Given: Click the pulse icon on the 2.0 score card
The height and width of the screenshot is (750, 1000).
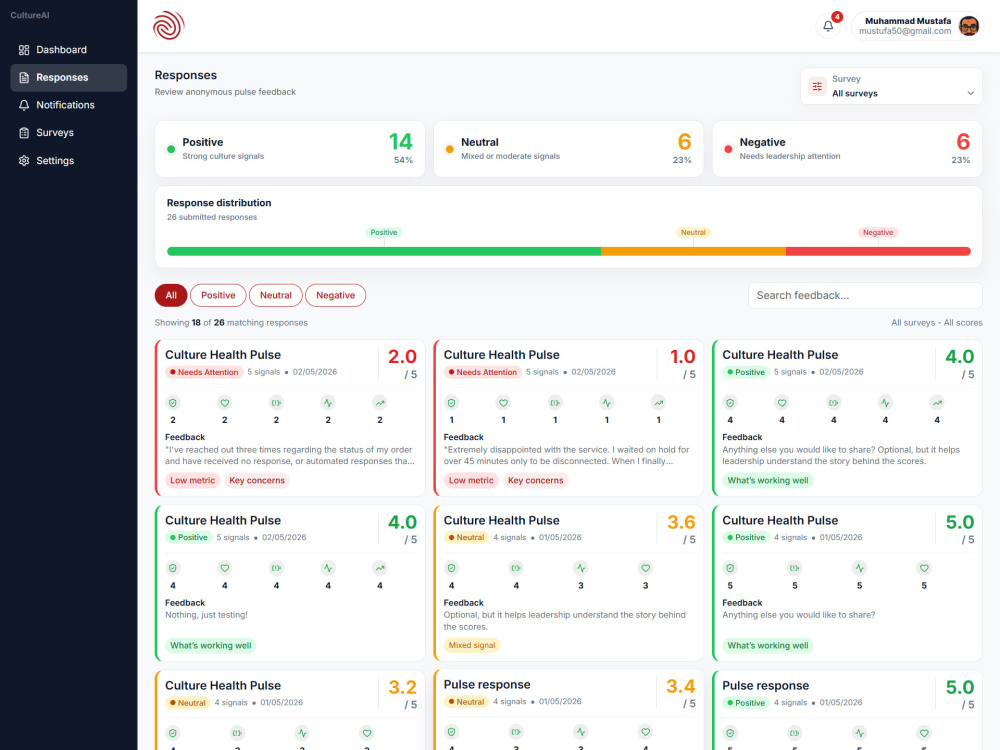Looking at the screenshot, I should [328, 402].
